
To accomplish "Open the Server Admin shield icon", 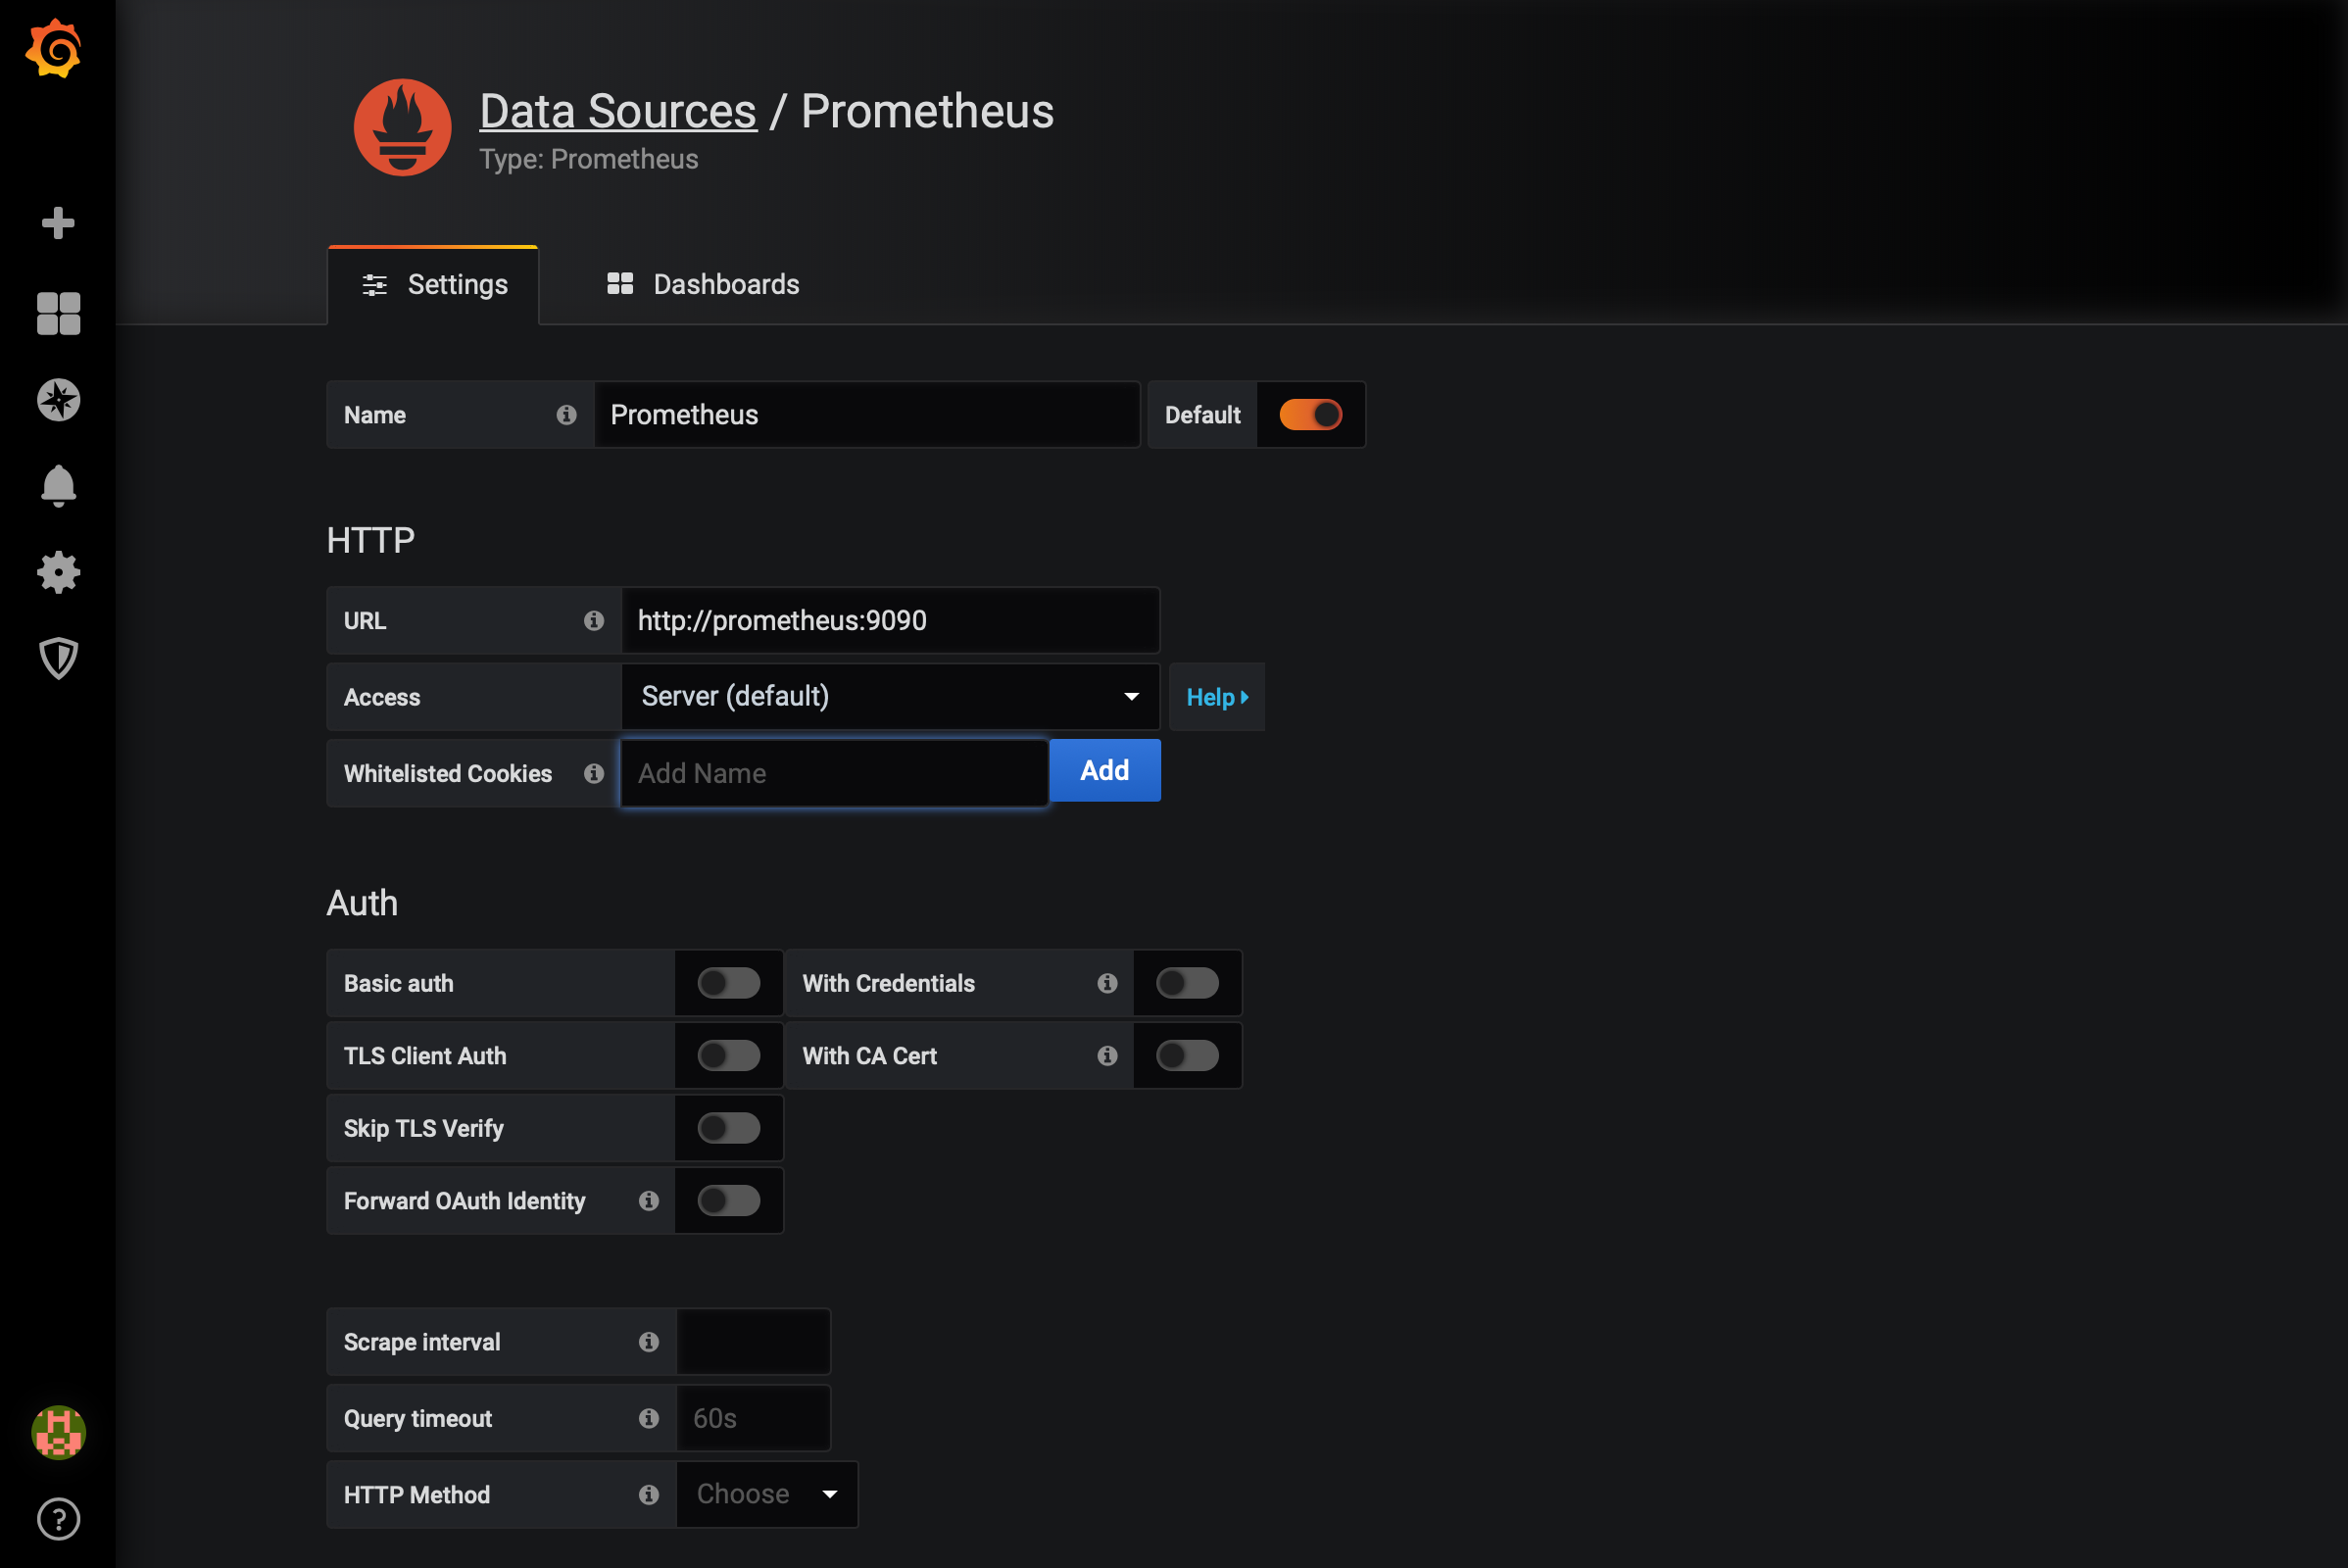I will coord(58,658).
